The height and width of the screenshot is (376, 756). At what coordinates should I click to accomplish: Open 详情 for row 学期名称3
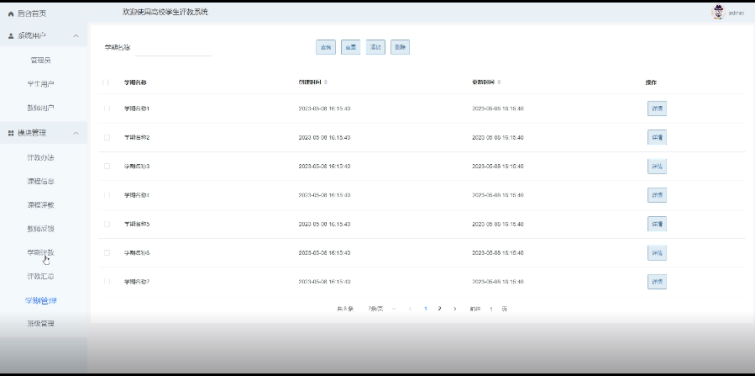point(657,166)
